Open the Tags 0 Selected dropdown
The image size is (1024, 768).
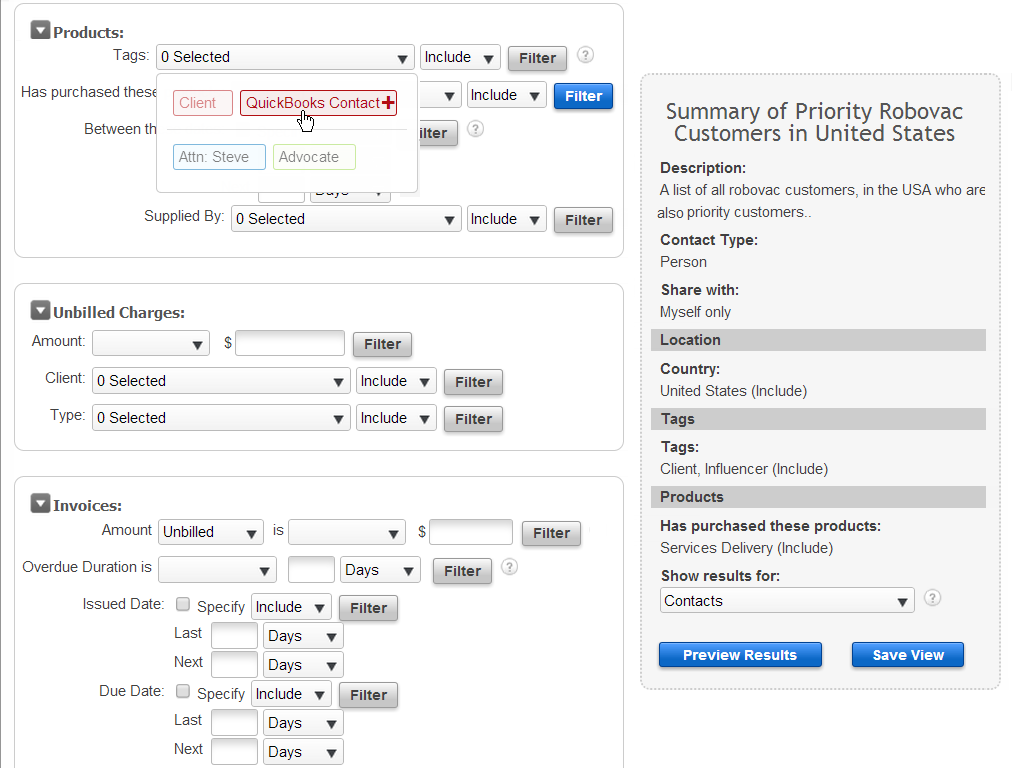point(285,57)
